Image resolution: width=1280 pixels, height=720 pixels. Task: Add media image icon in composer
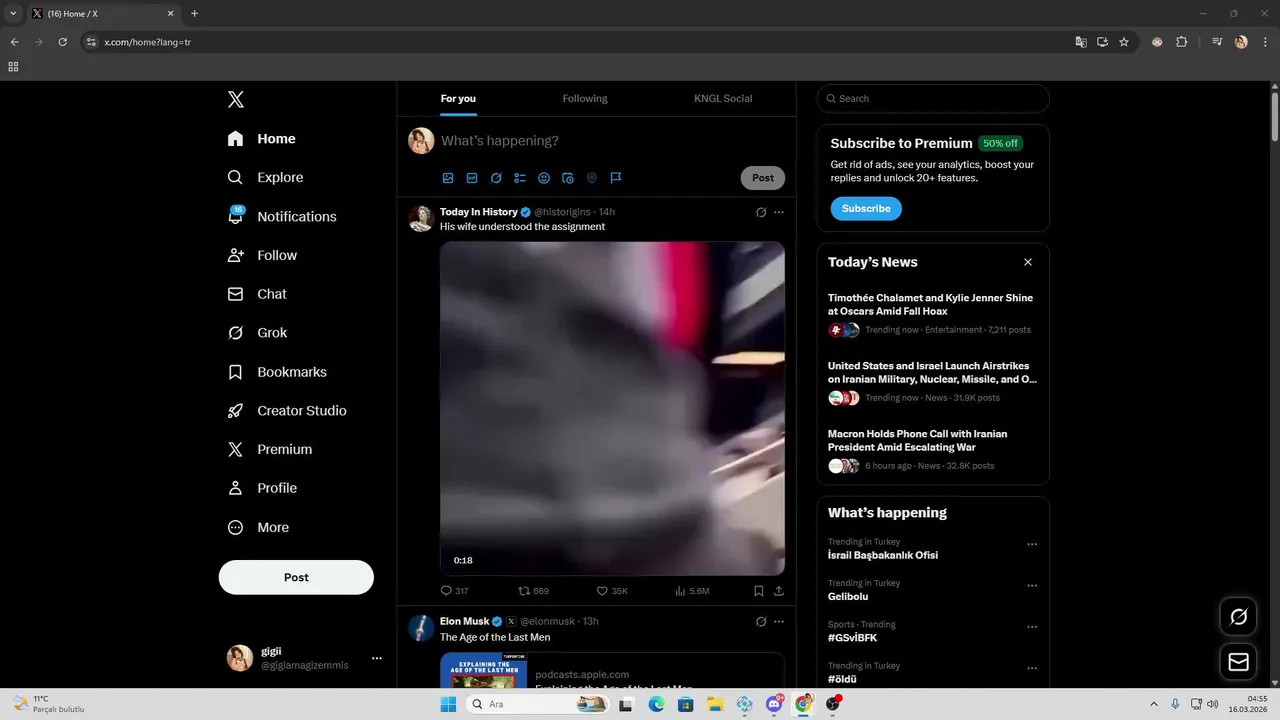pos(448,178)
